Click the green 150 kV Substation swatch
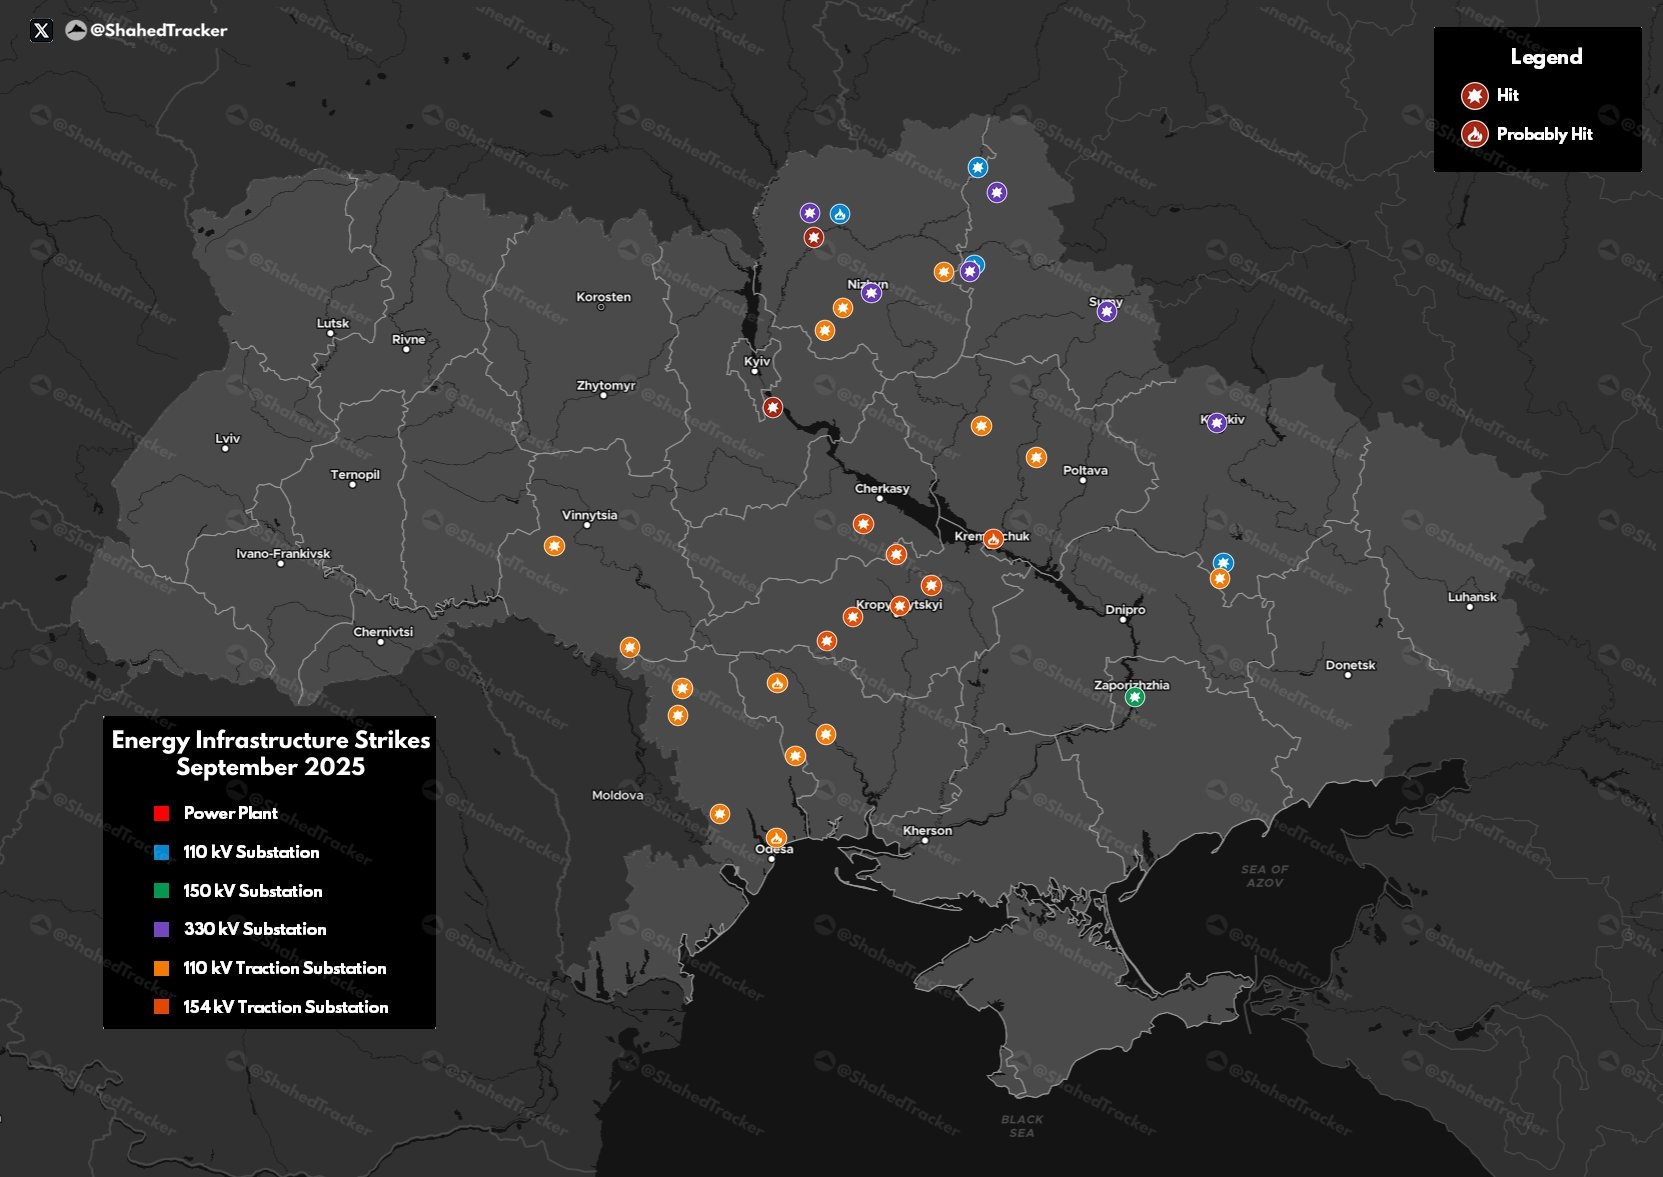This screenshot has width=1663, height=1177. click(161, 891)
